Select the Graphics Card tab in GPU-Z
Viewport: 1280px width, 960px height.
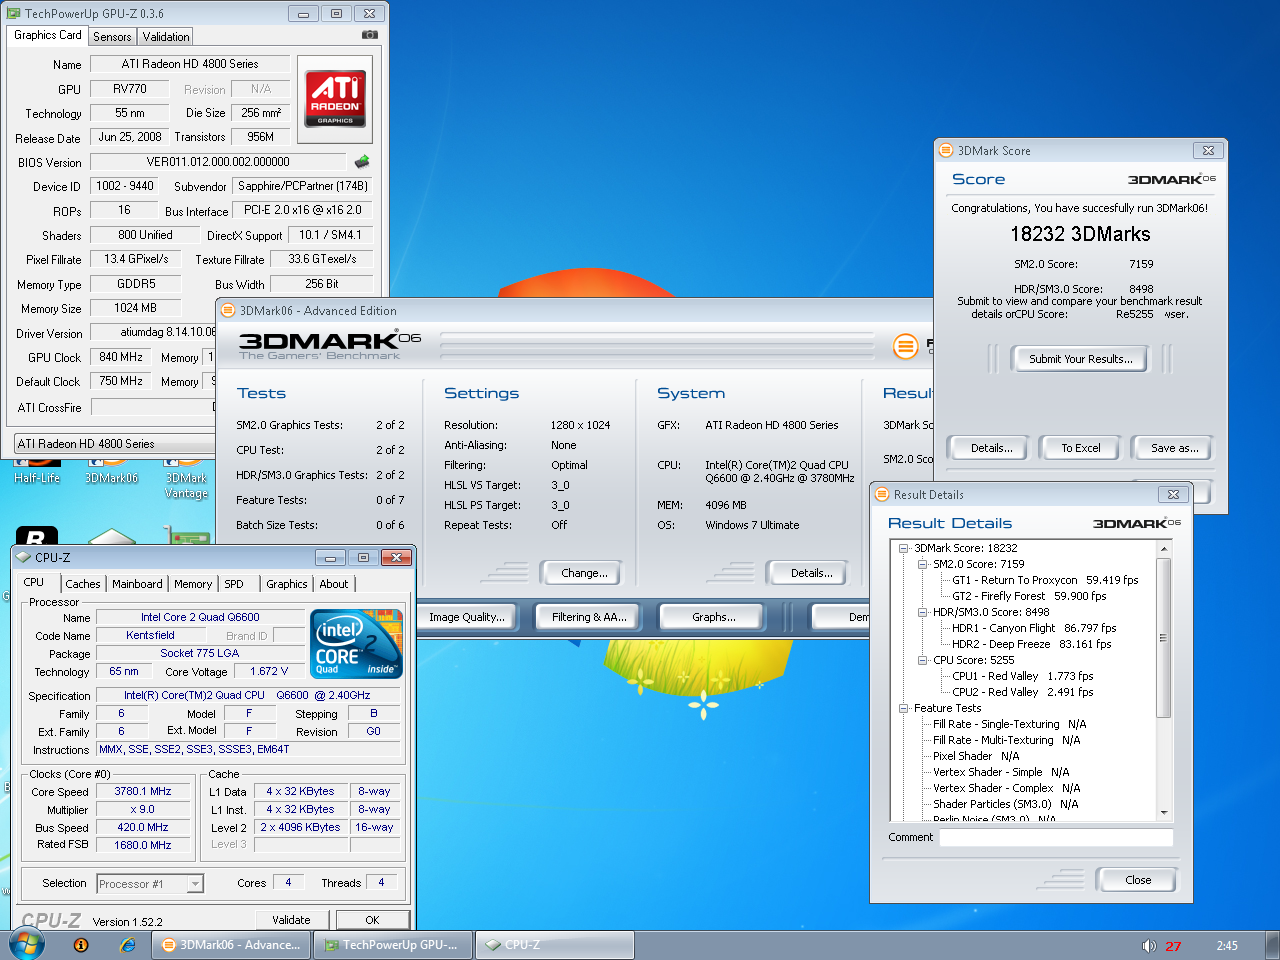tap(48, 35)
